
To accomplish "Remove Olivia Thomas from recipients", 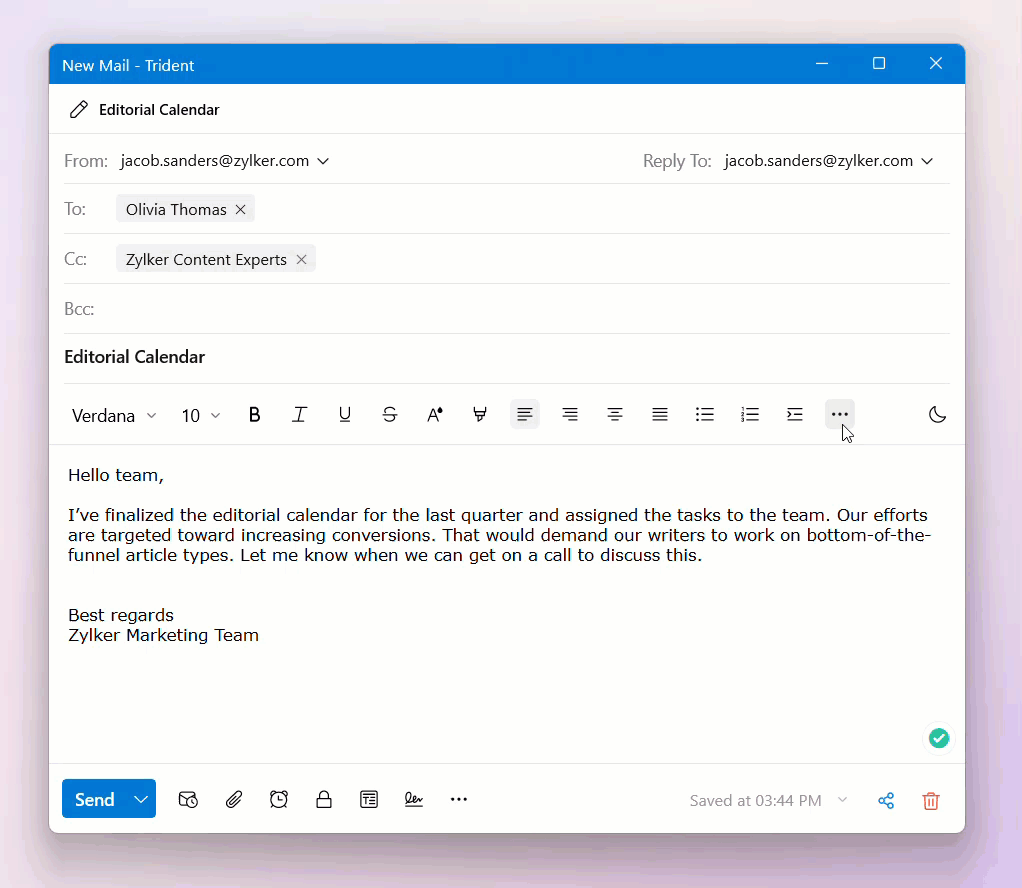I will click(241, 209).
